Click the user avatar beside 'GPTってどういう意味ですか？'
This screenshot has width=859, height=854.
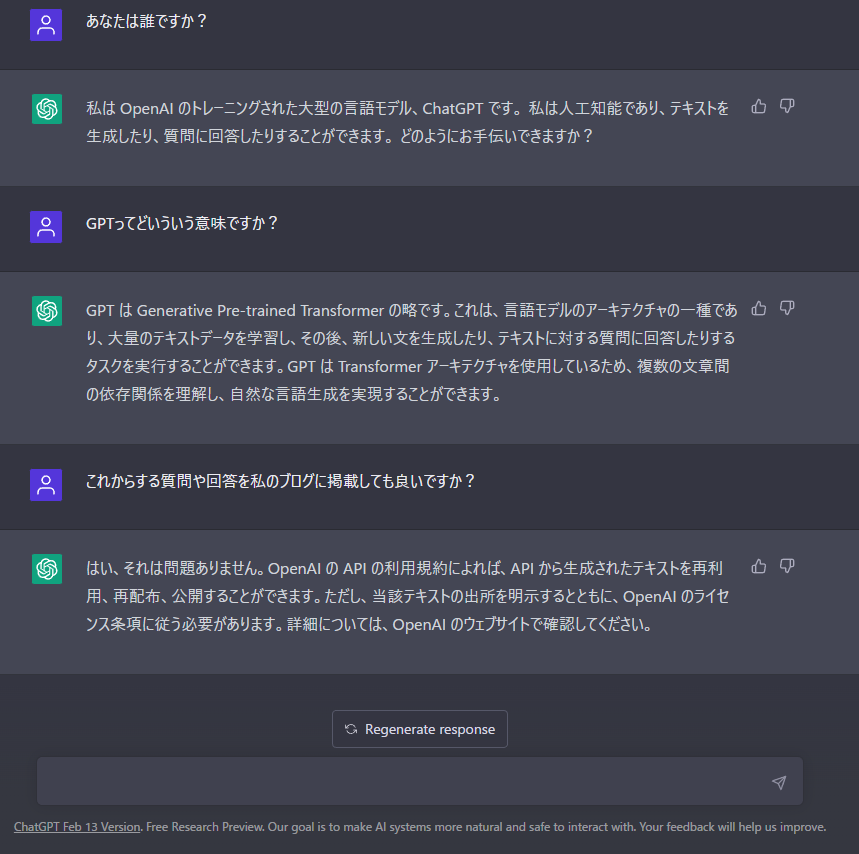(46, 227)
